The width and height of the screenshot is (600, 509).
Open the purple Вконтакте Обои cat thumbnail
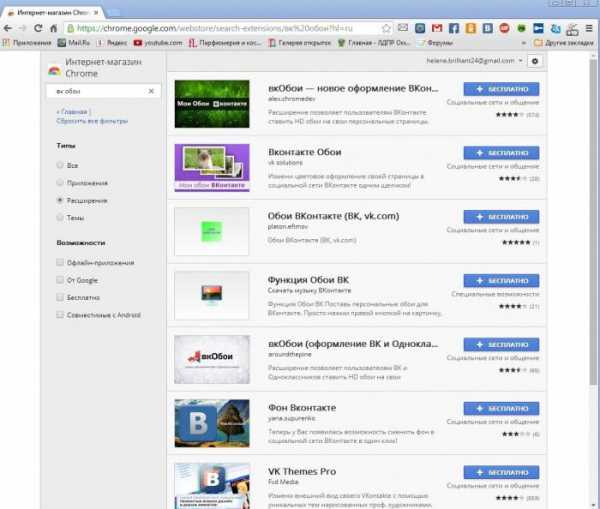212,168
